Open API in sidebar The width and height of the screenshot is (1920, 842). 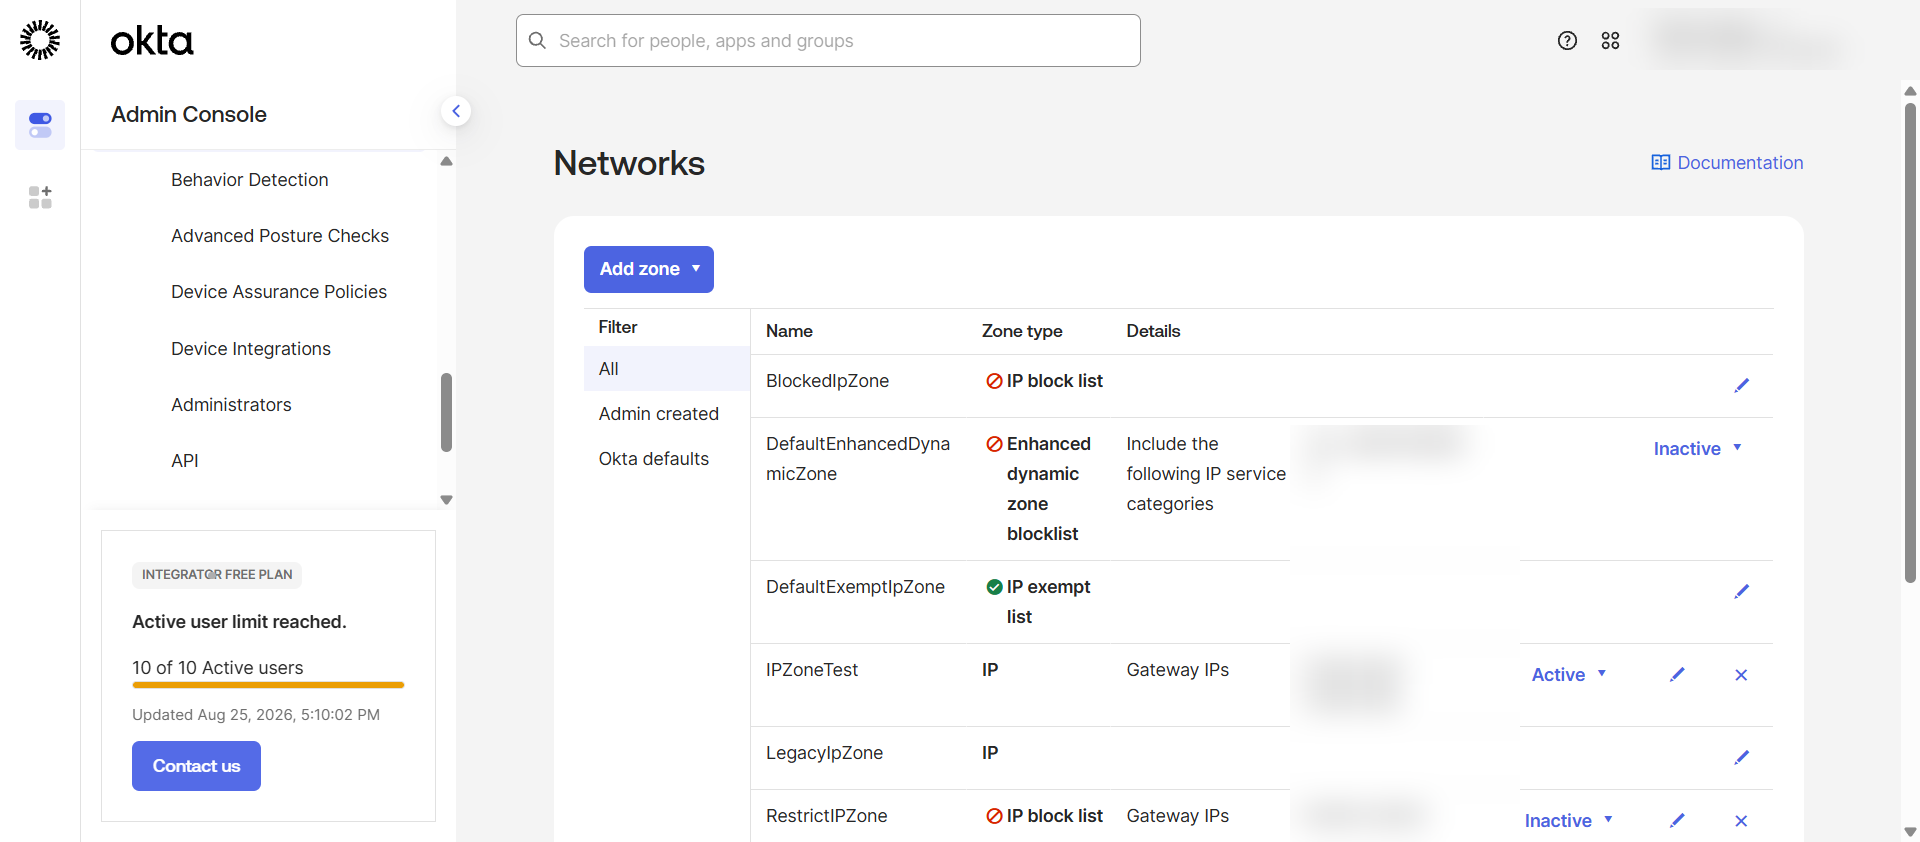[x=185, y=461]
